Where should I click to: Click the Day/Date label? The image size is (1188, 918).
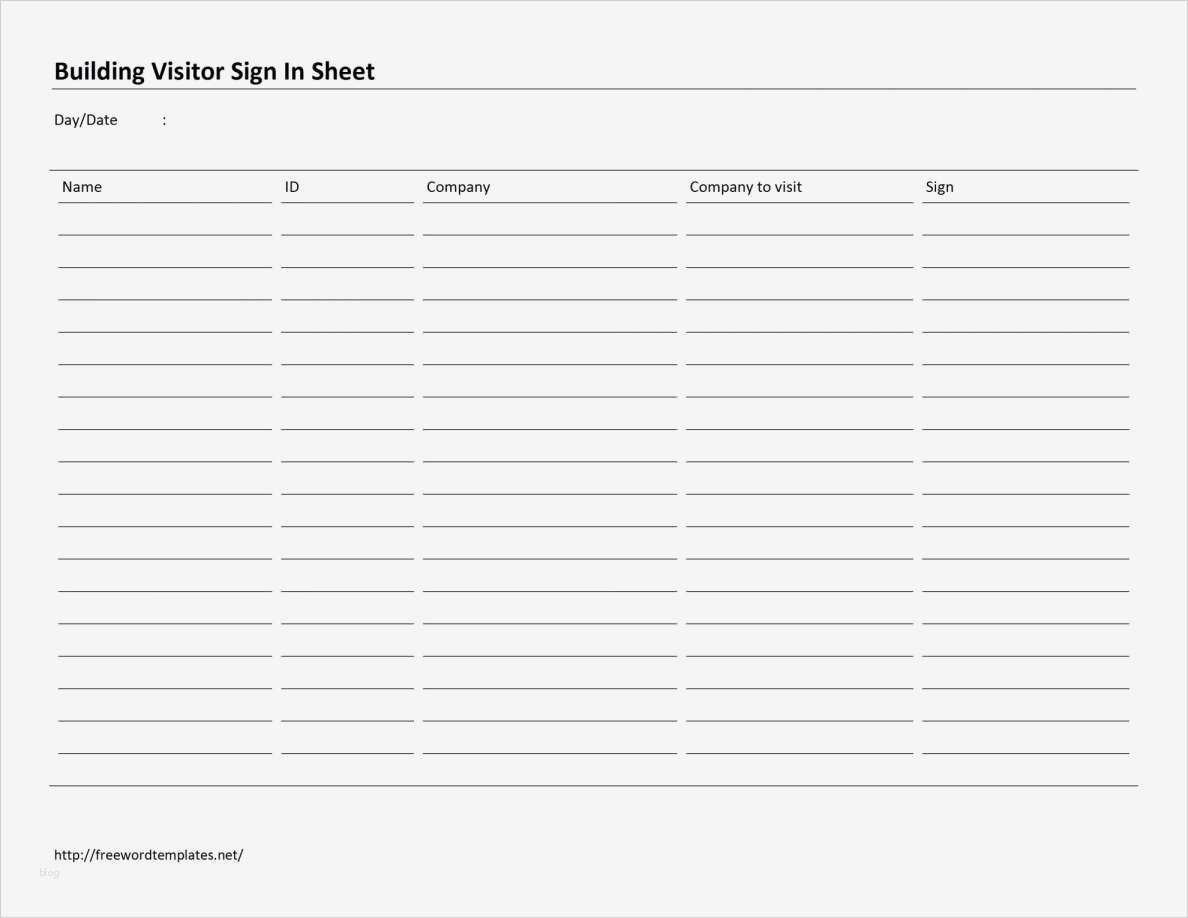tap(86, 120)
